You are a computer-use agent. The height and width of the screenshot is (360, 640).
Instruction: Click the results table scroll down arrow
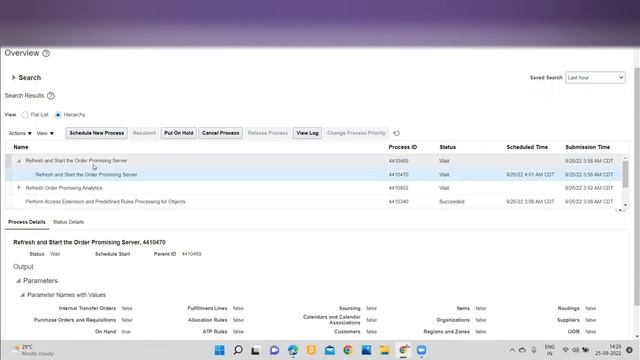click(x=625, y=205)
